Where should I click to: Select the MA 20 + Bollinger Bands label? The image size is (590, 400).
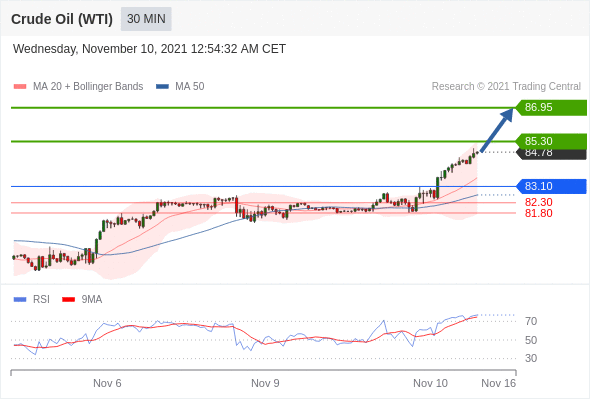[x=88, y=87]
